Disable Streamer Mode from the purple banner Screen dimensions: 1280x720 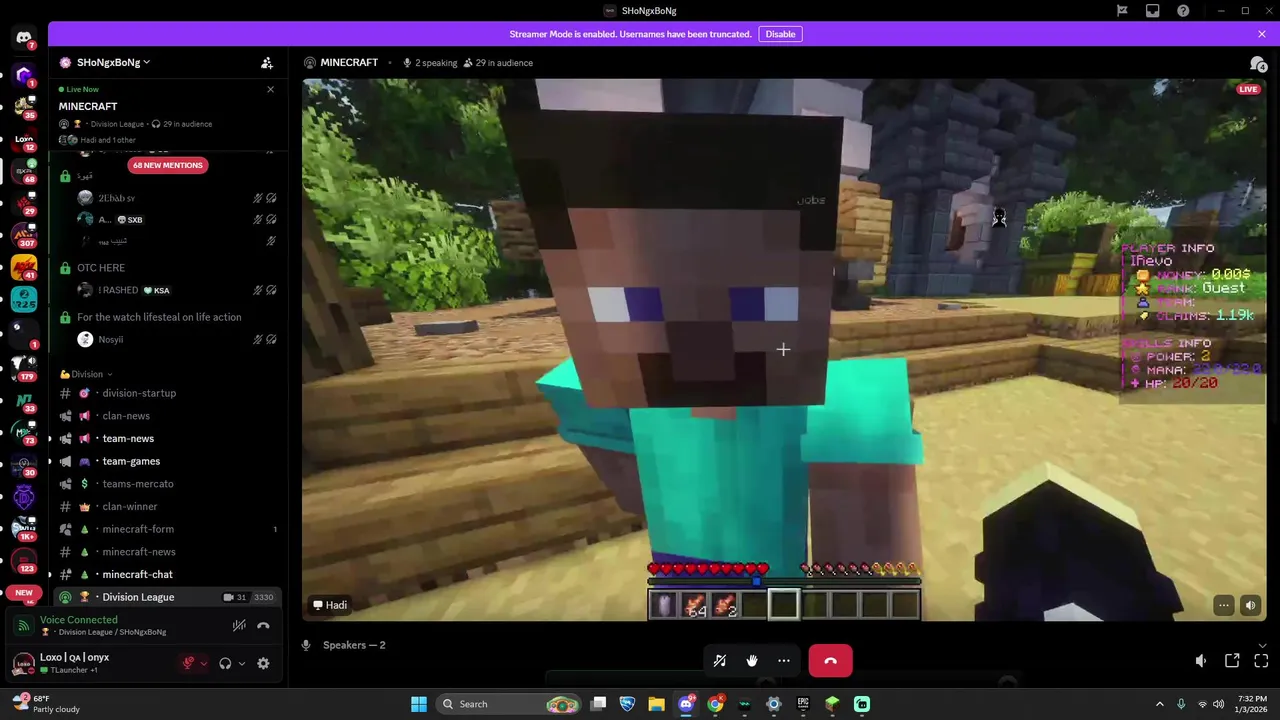point(780,34)
